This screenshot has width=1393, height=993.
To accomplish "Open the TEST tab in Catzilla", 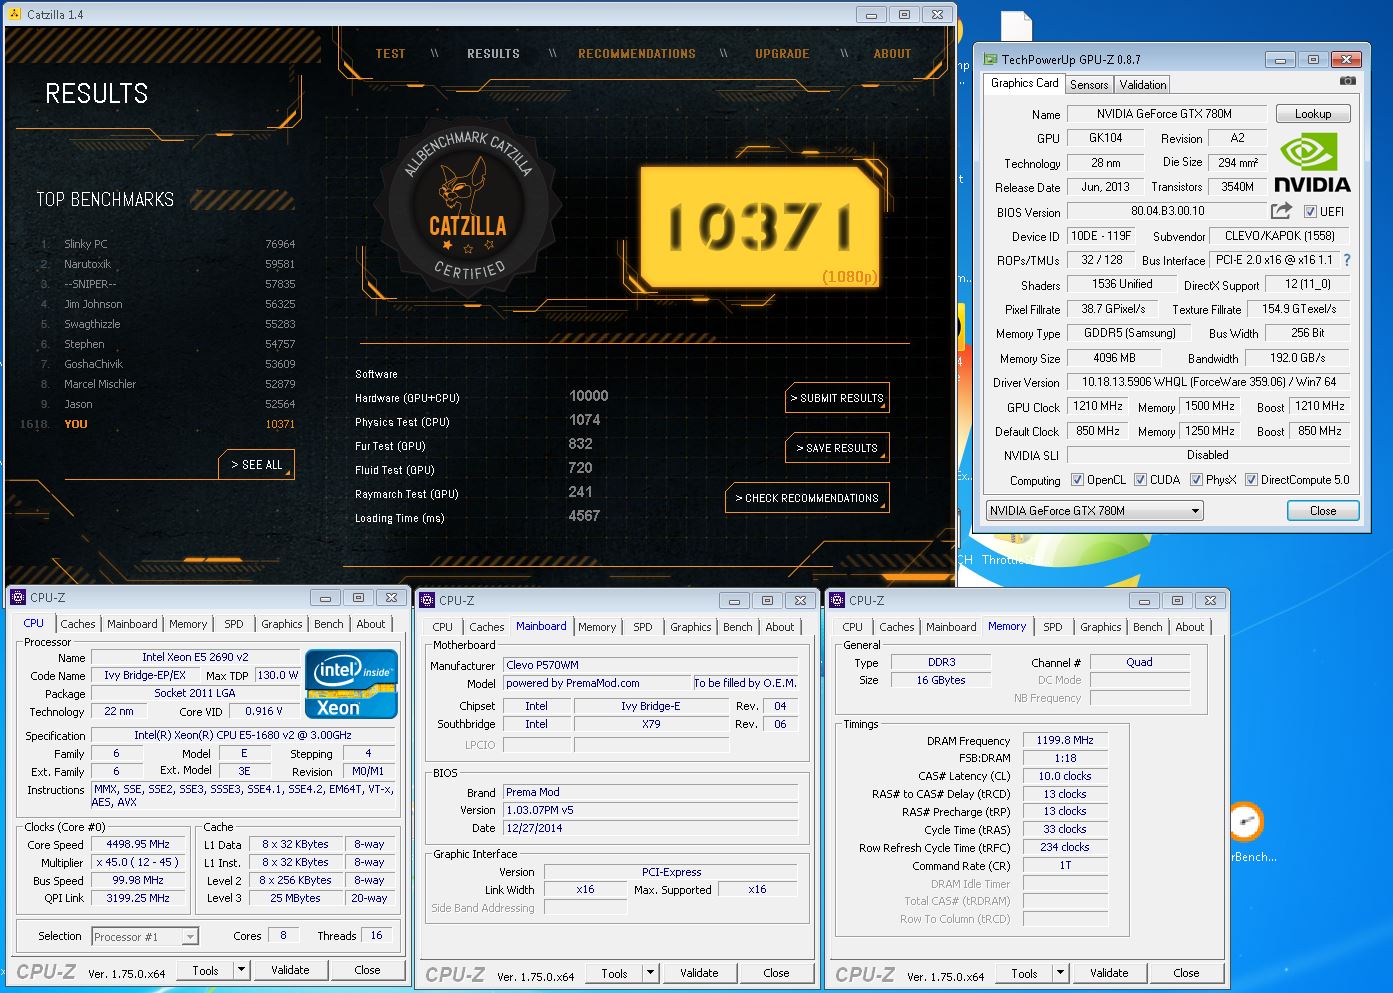I will (x=390, y=54).
